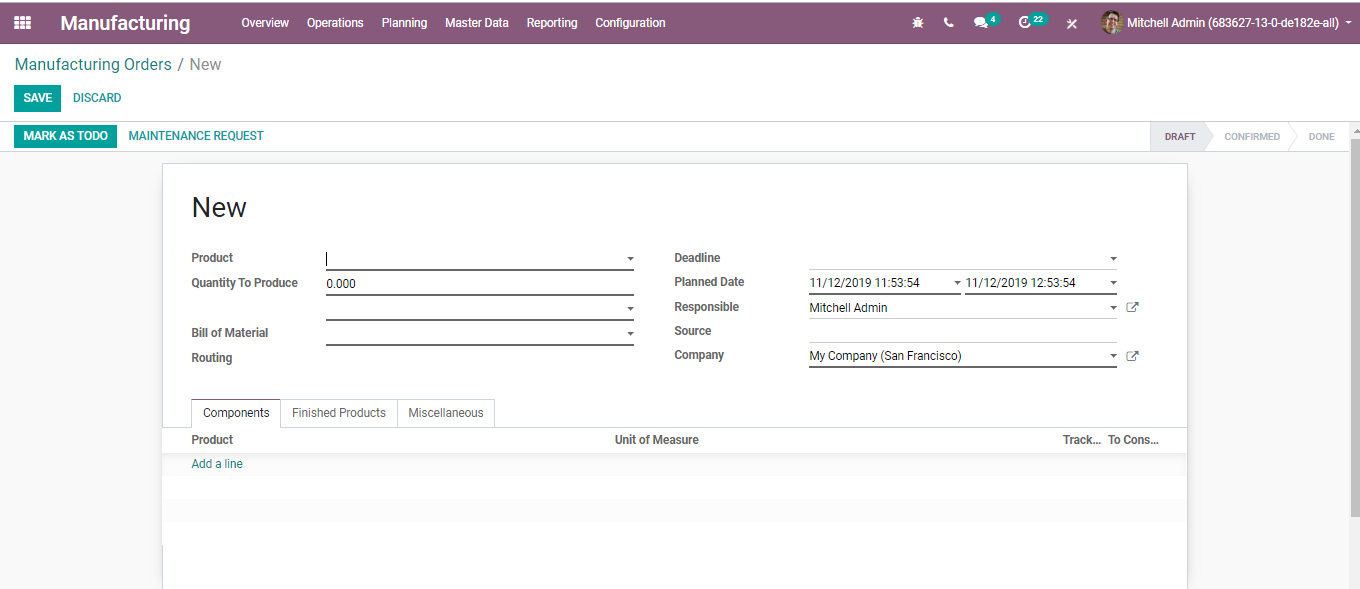
Task: Switch to the Finished Products tab
Action: click(339, 413)
